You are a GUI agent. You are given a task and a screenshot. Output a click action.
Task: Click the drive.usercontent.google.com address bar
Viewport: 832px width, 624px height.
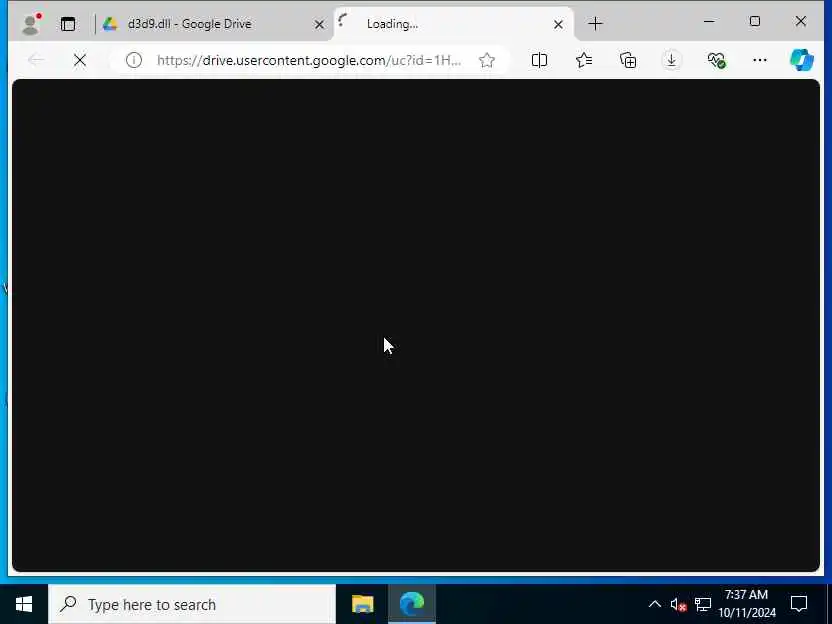(309, 60)
